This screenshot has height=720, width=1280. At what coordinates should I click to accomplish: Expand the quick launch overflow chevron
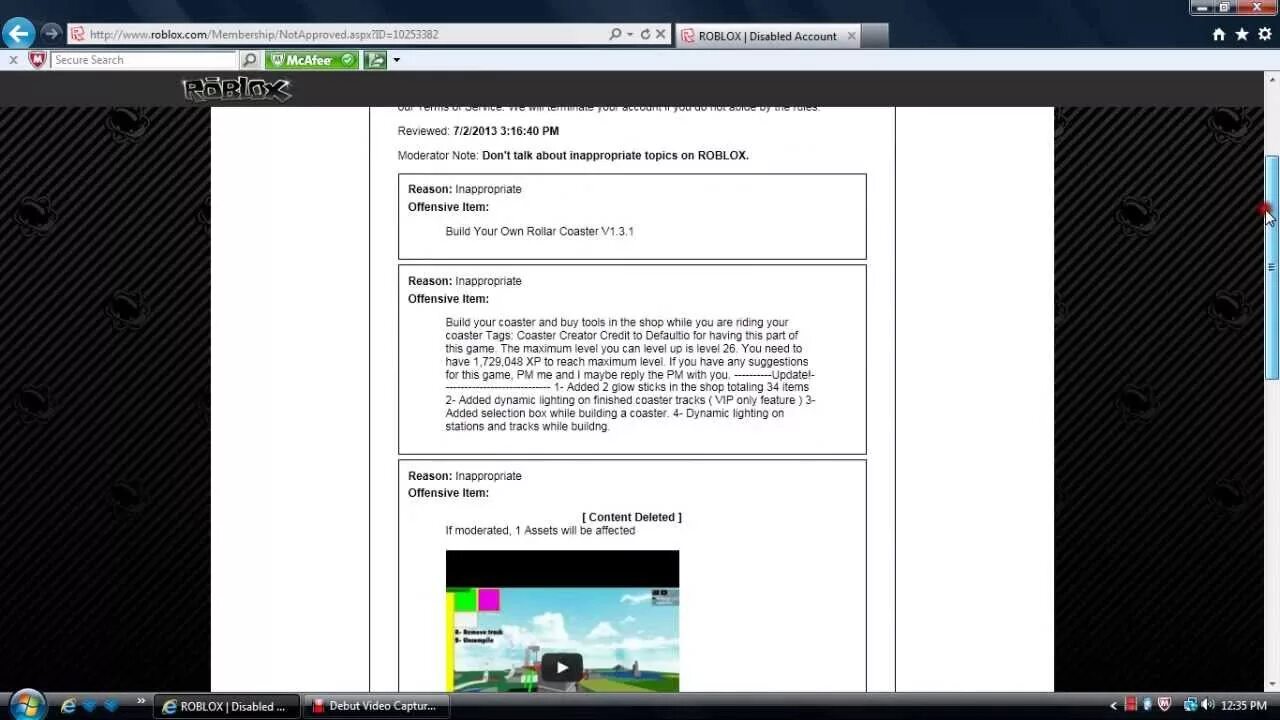(x=141, y=701)
